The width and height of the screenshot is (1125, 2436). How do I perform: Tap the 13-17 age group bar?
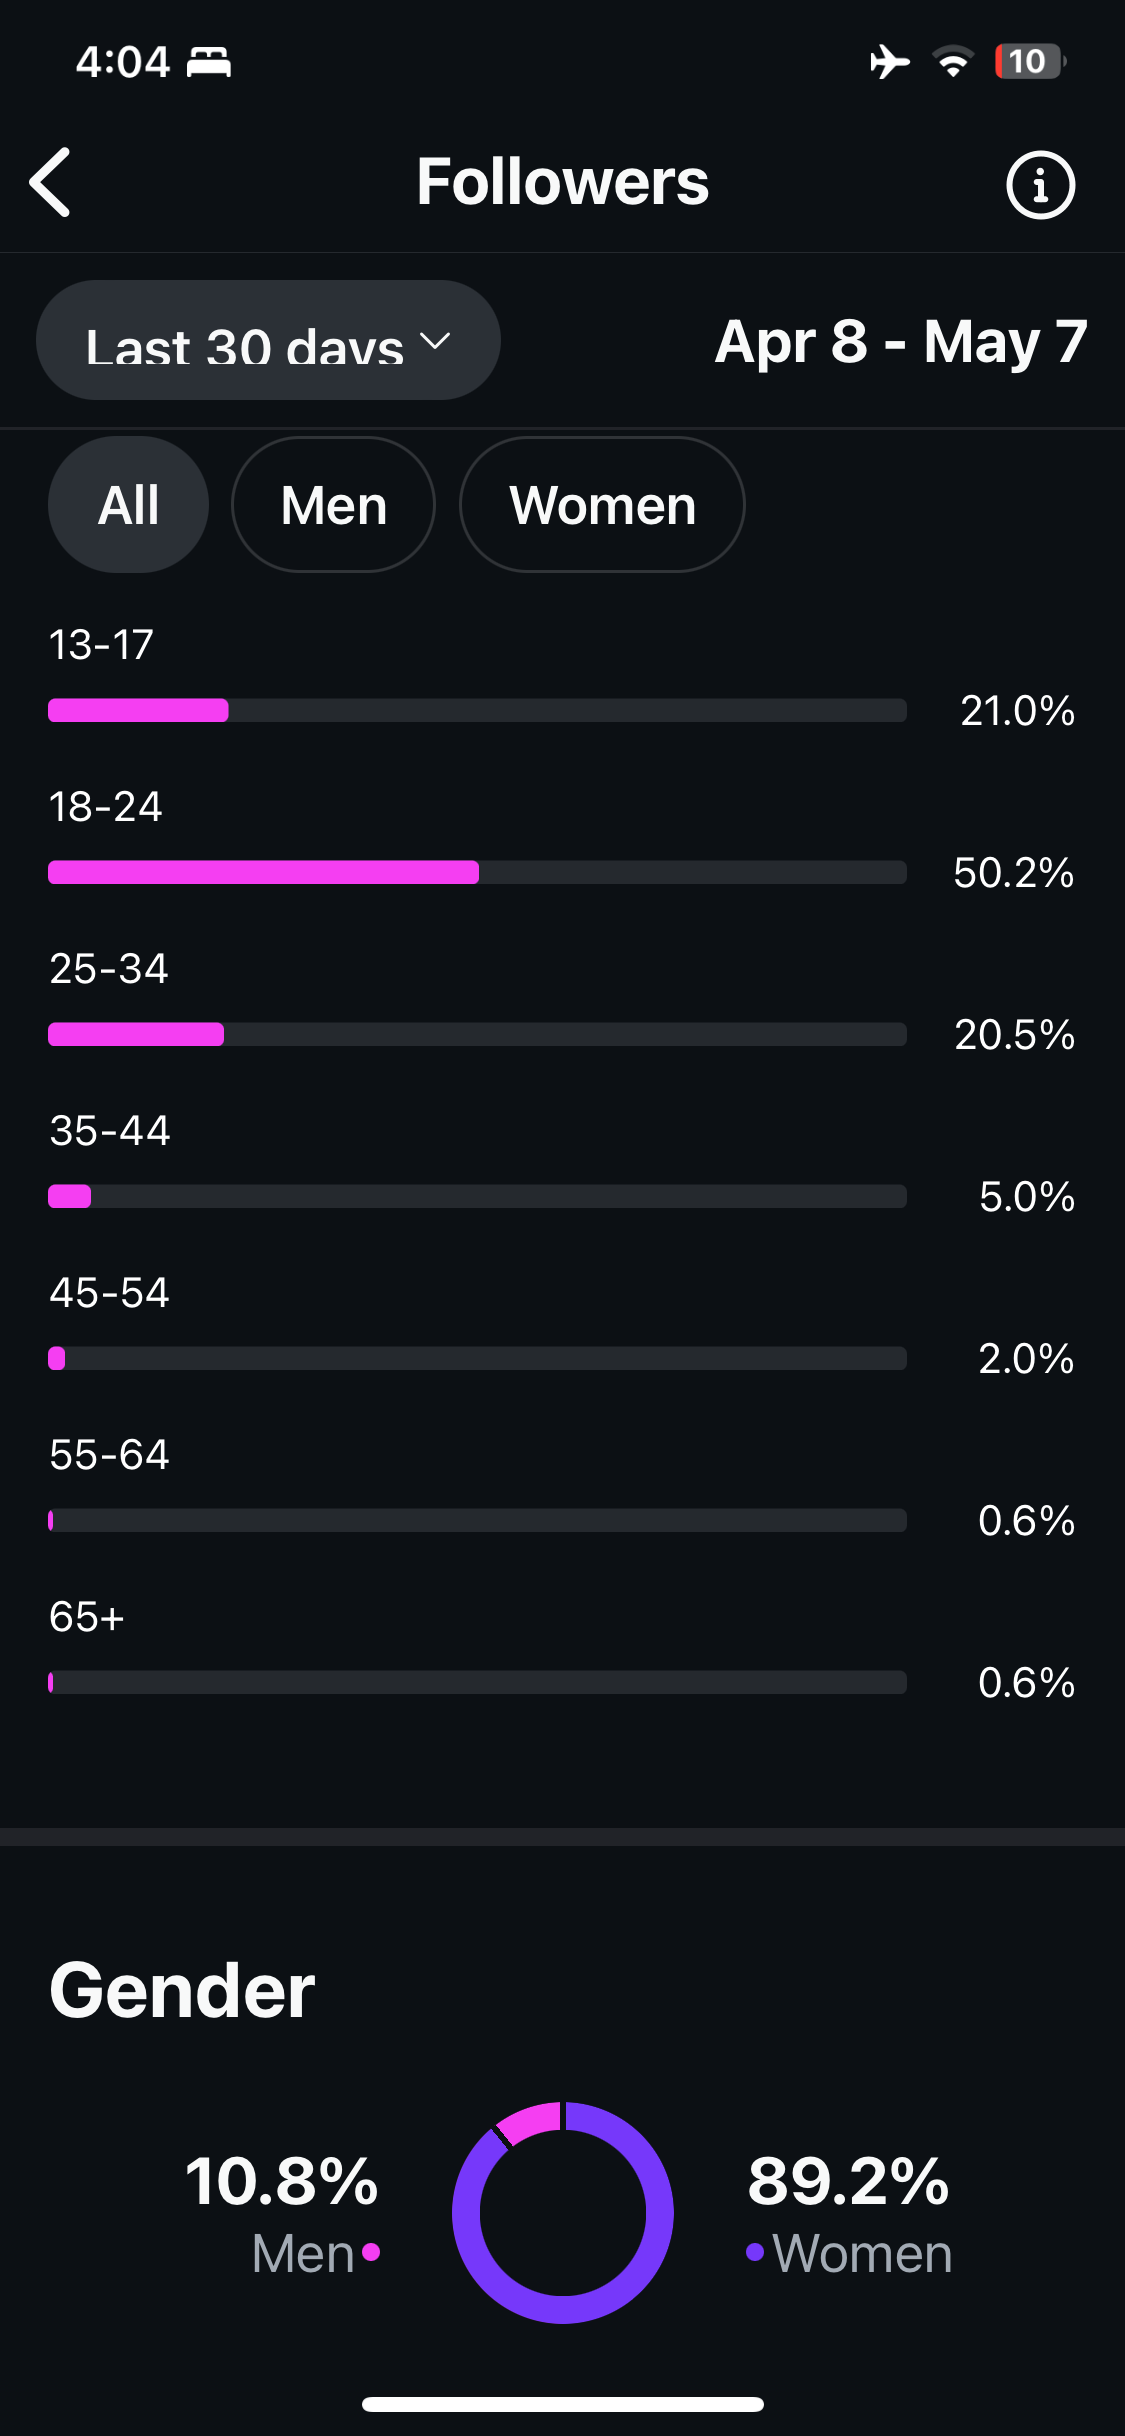[477, 710]
